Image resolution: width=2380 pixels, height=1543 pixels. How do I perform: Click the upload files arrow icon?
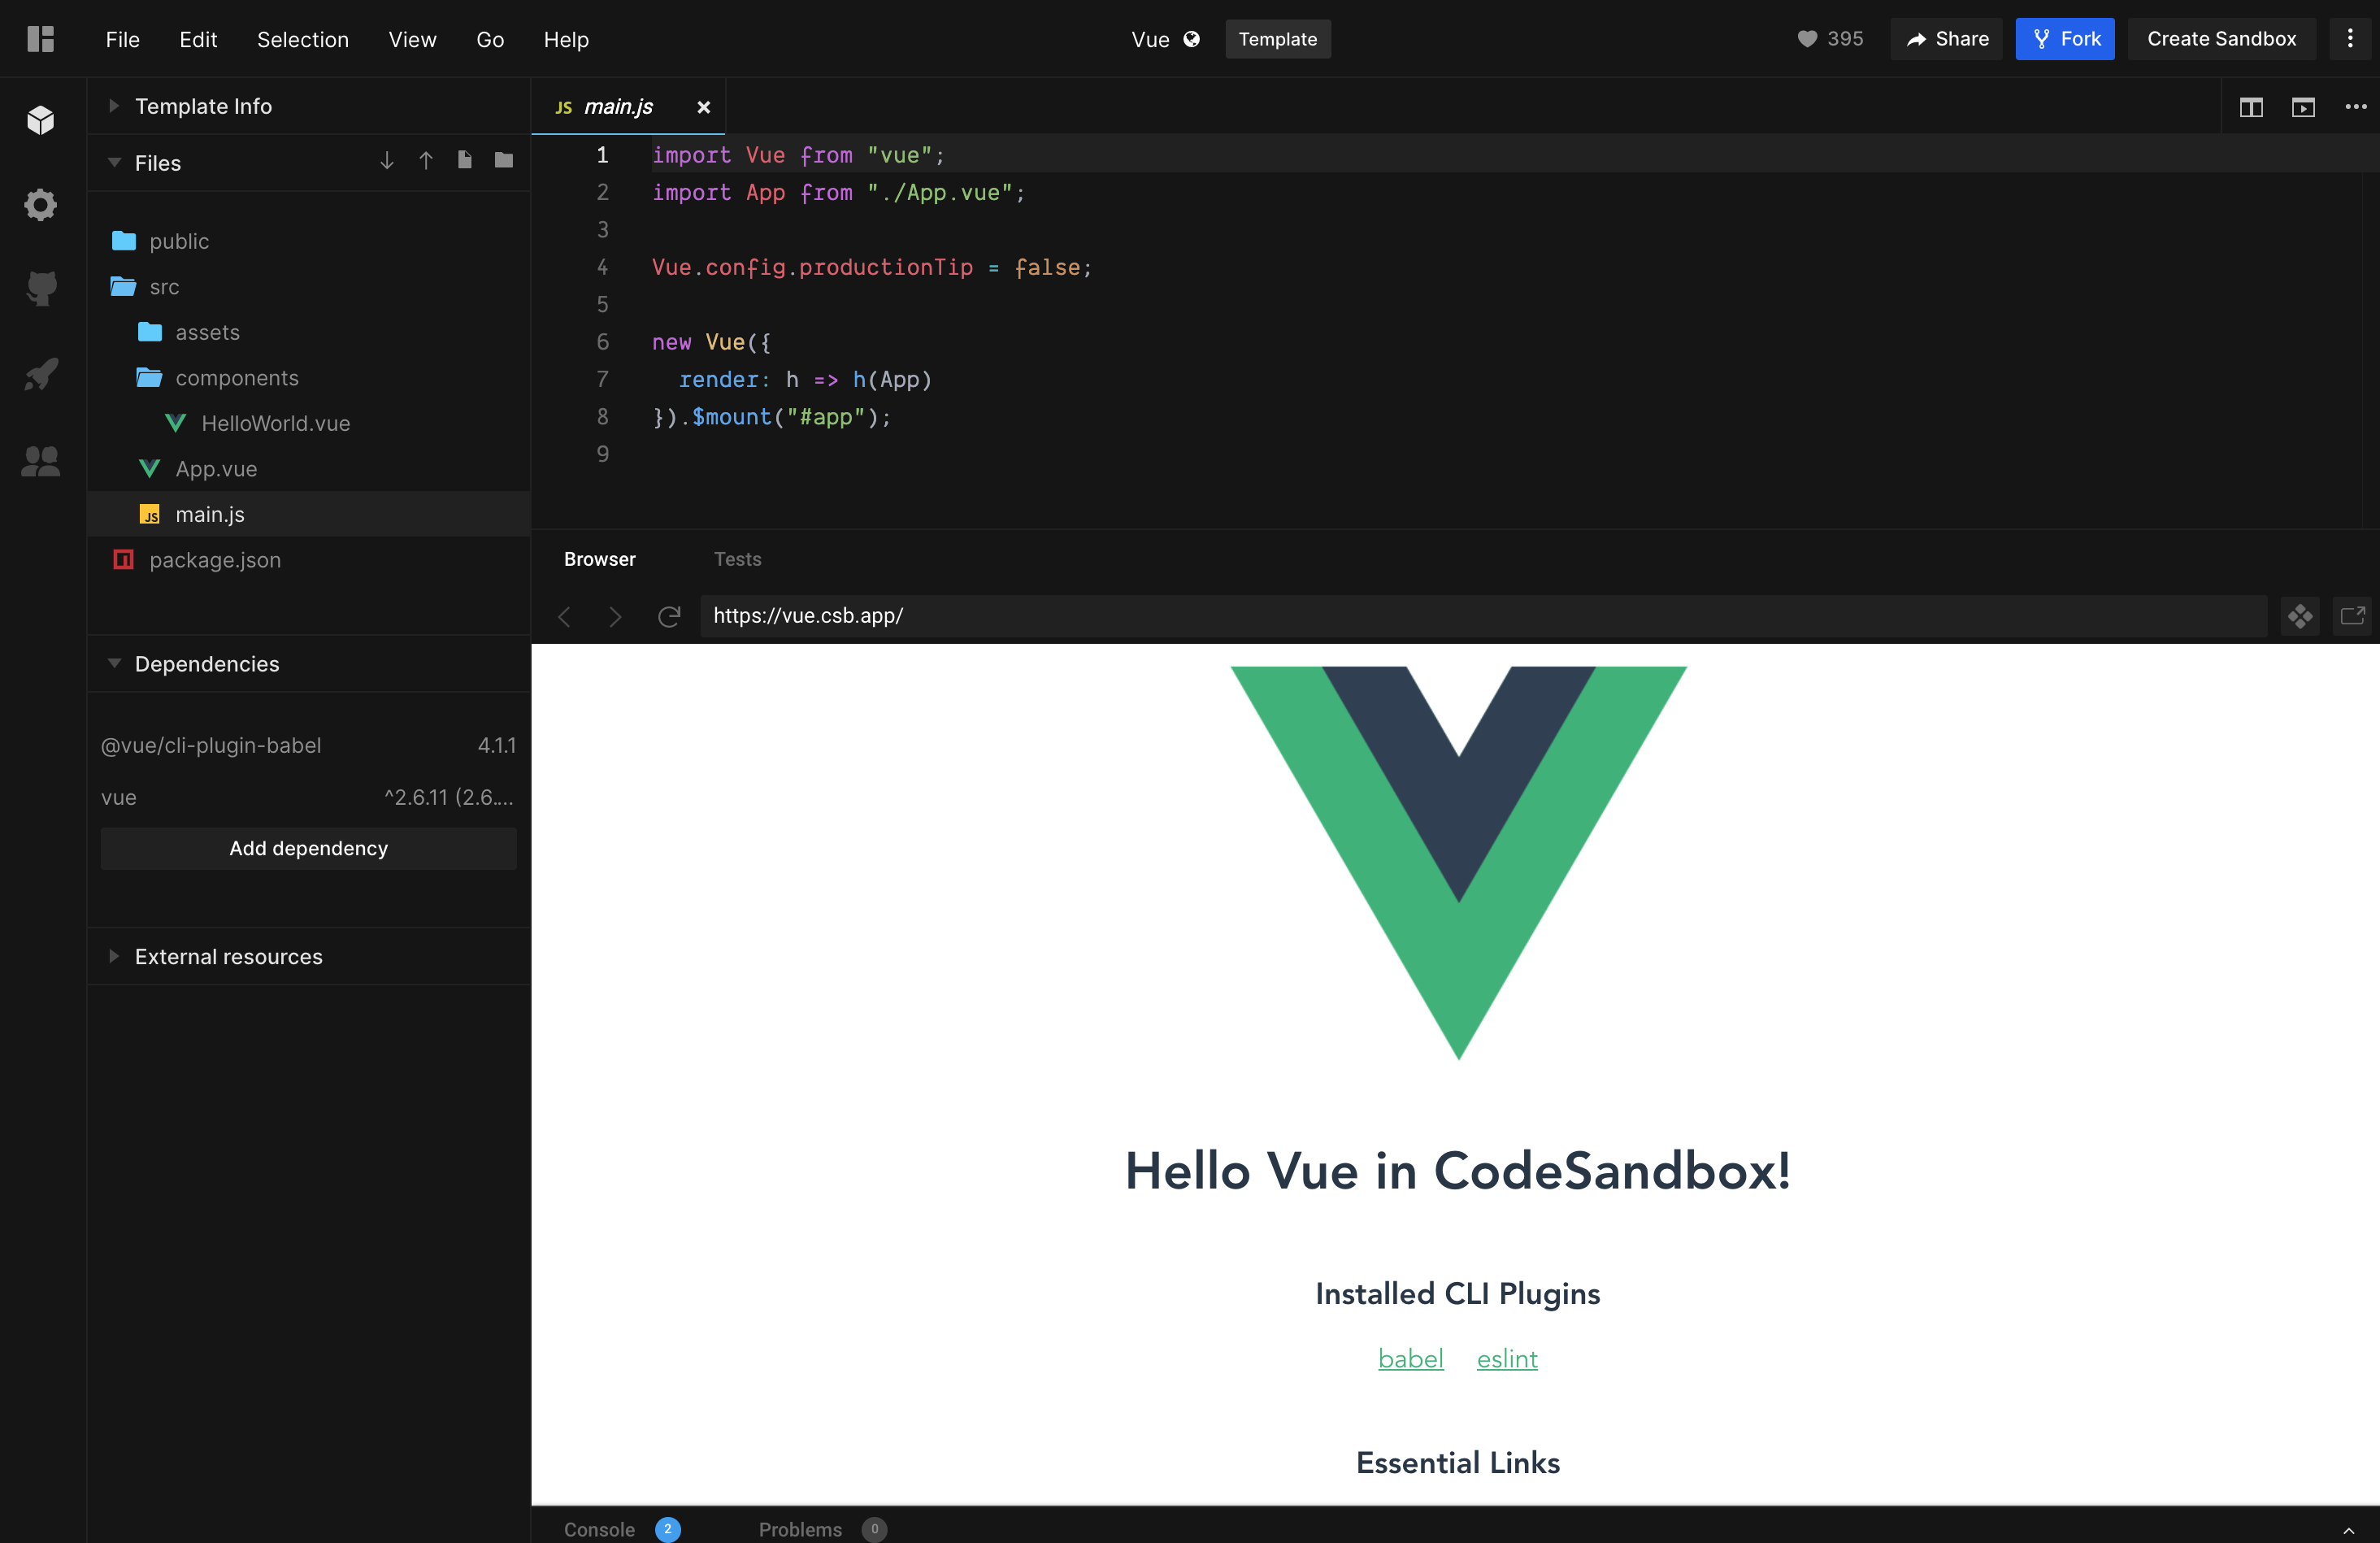coord(426,161)
